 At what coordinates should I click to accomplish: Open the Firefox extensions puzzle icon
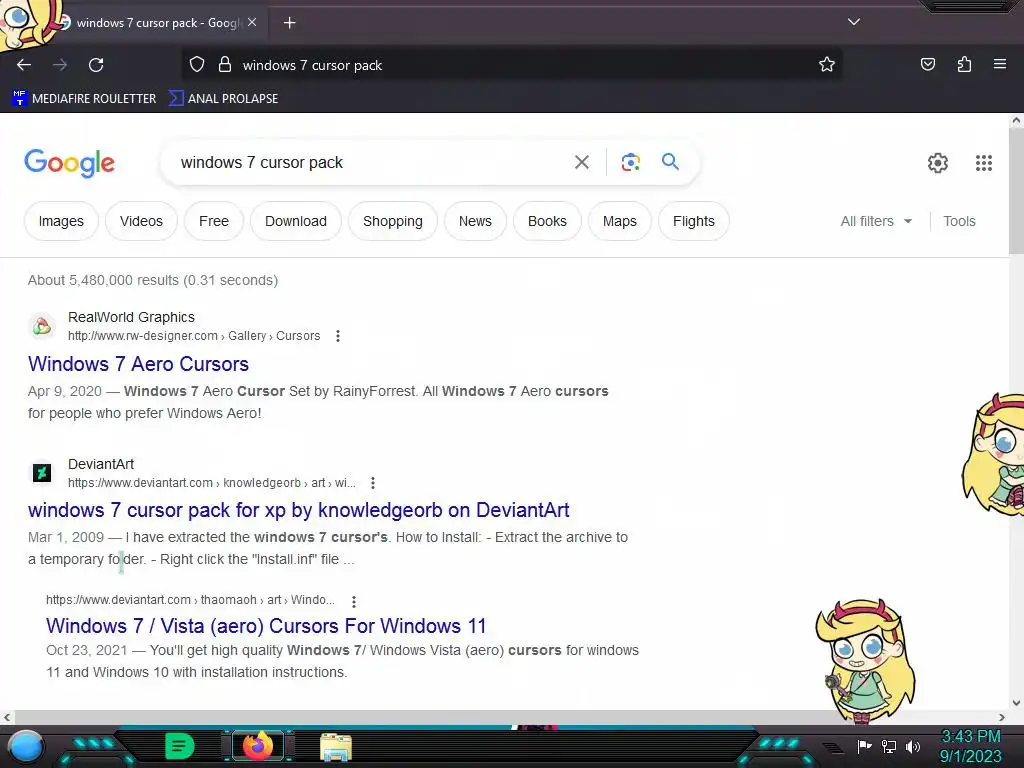point(964,65)
